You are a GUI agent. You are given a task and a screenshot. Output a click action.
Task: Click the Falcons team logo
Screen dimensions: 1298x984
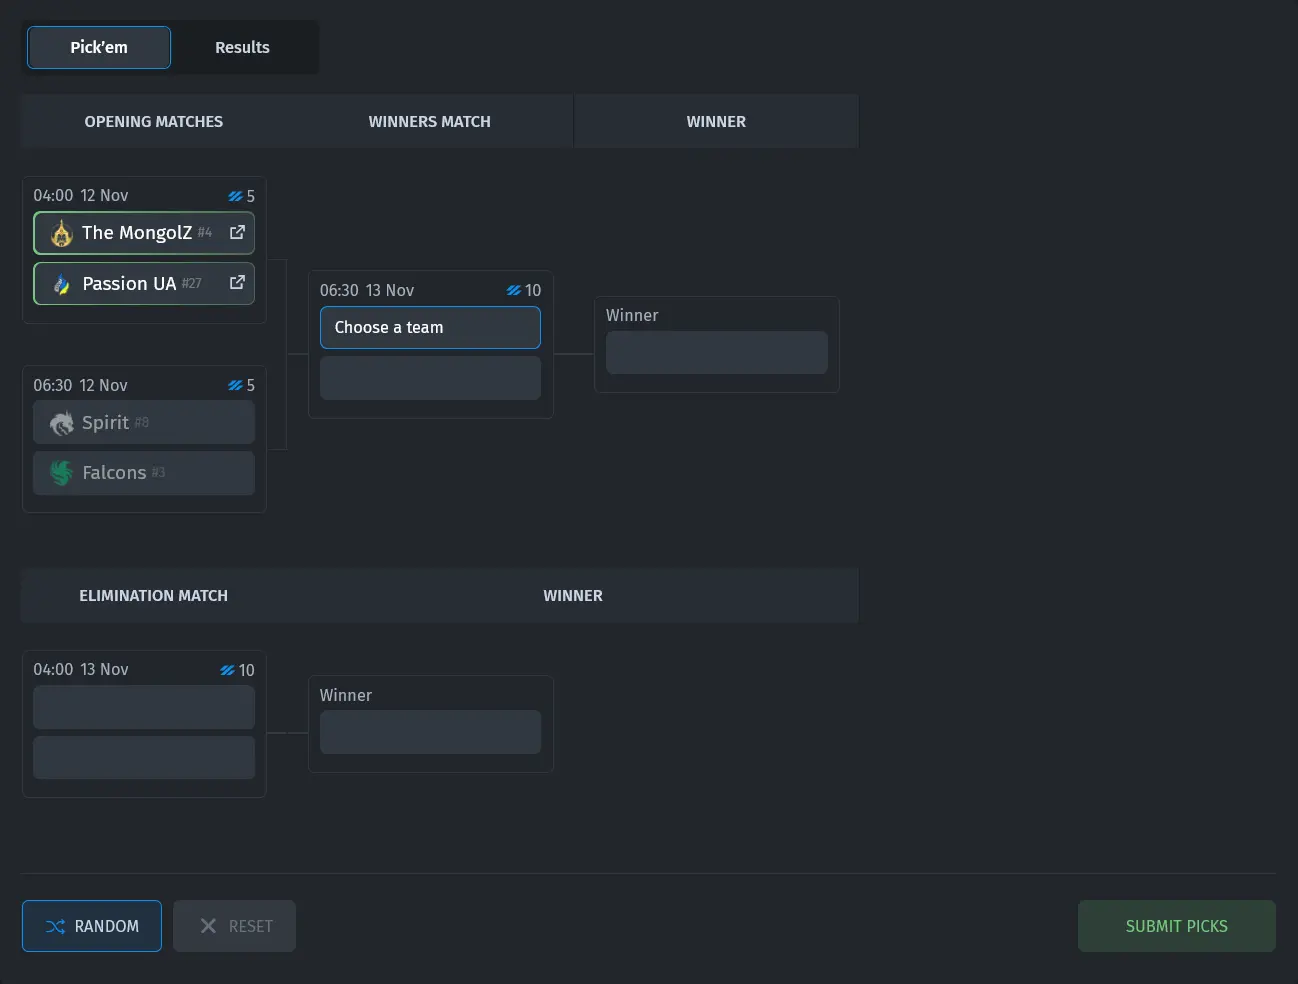pyautogui.click(x=62, y=473)
